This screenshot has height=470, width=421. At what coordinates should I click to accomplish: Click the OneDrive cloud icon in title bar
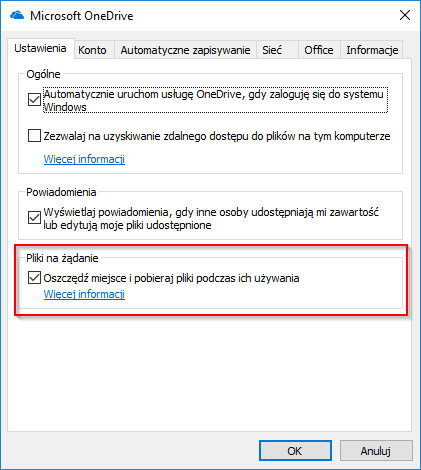(17, 15)
